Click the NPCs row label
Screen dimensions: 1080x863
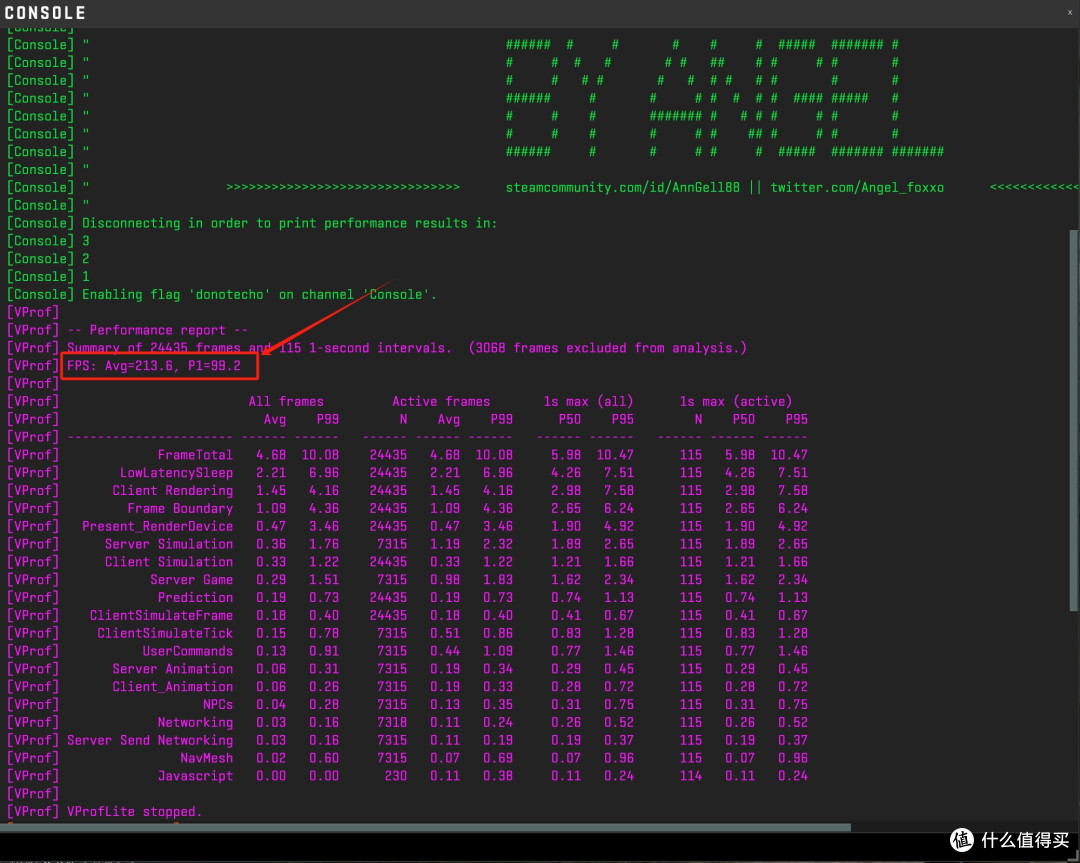[x=218, y=705]
